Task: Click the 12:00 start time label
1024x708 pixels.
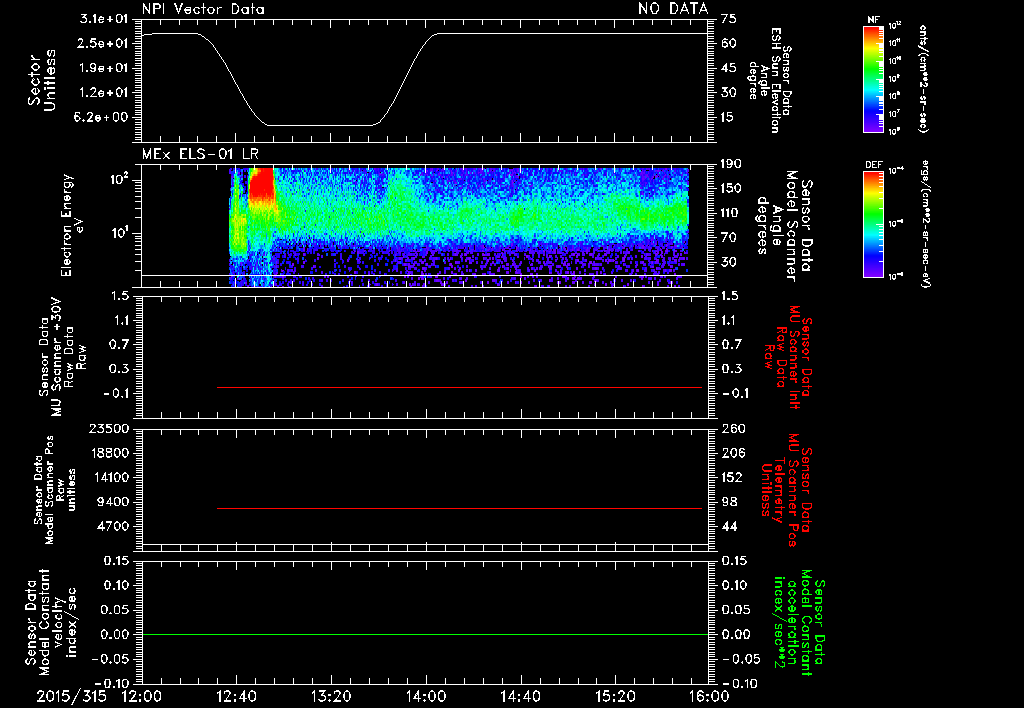Action: (x=142, y=696)
